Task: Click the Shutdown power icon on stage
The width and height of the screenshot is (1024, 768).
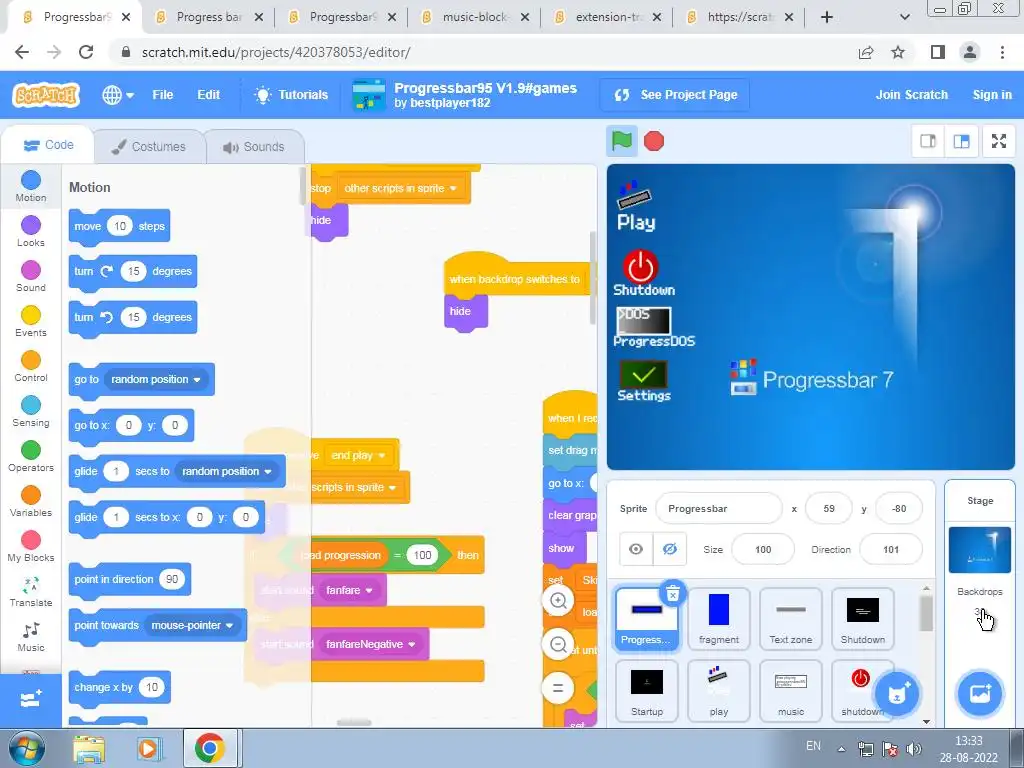Action: coord(641,266)
